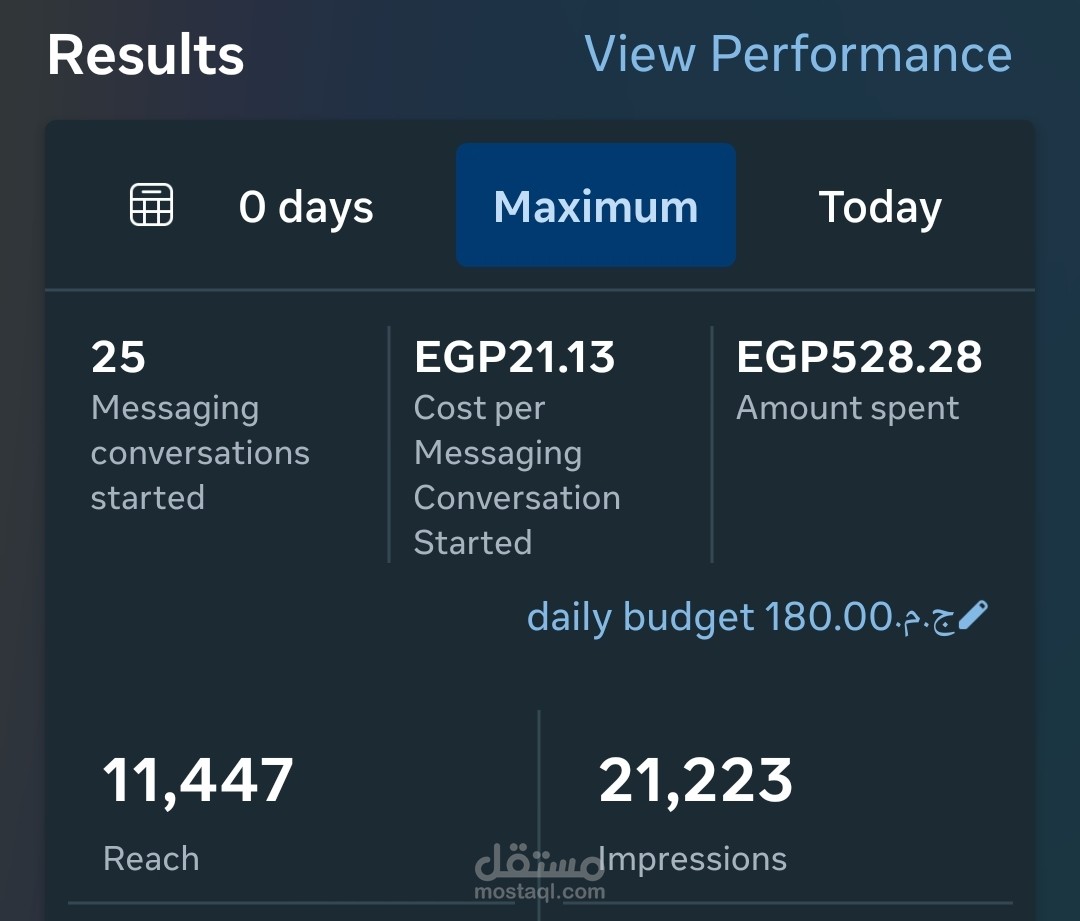Tap the Reach label
The width and height of the screenshot is (1080, 921).
tap(151, 858)
